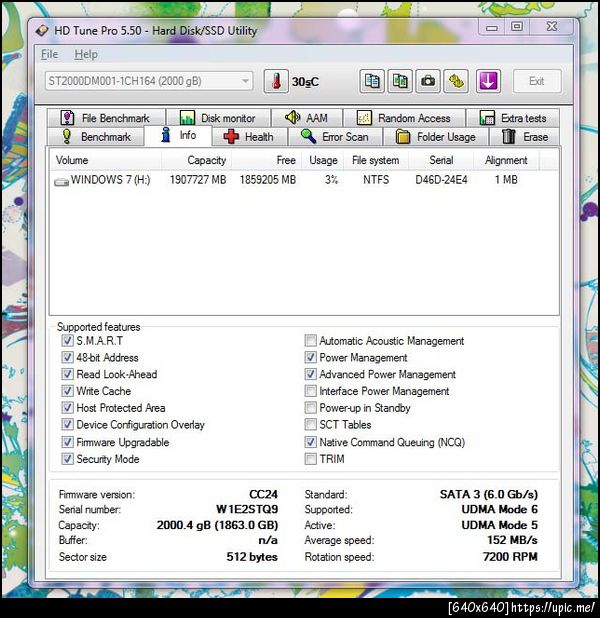Click the File system column header
Screen dimensions: 600x618
pyautogui.click(x=376, y=160)
